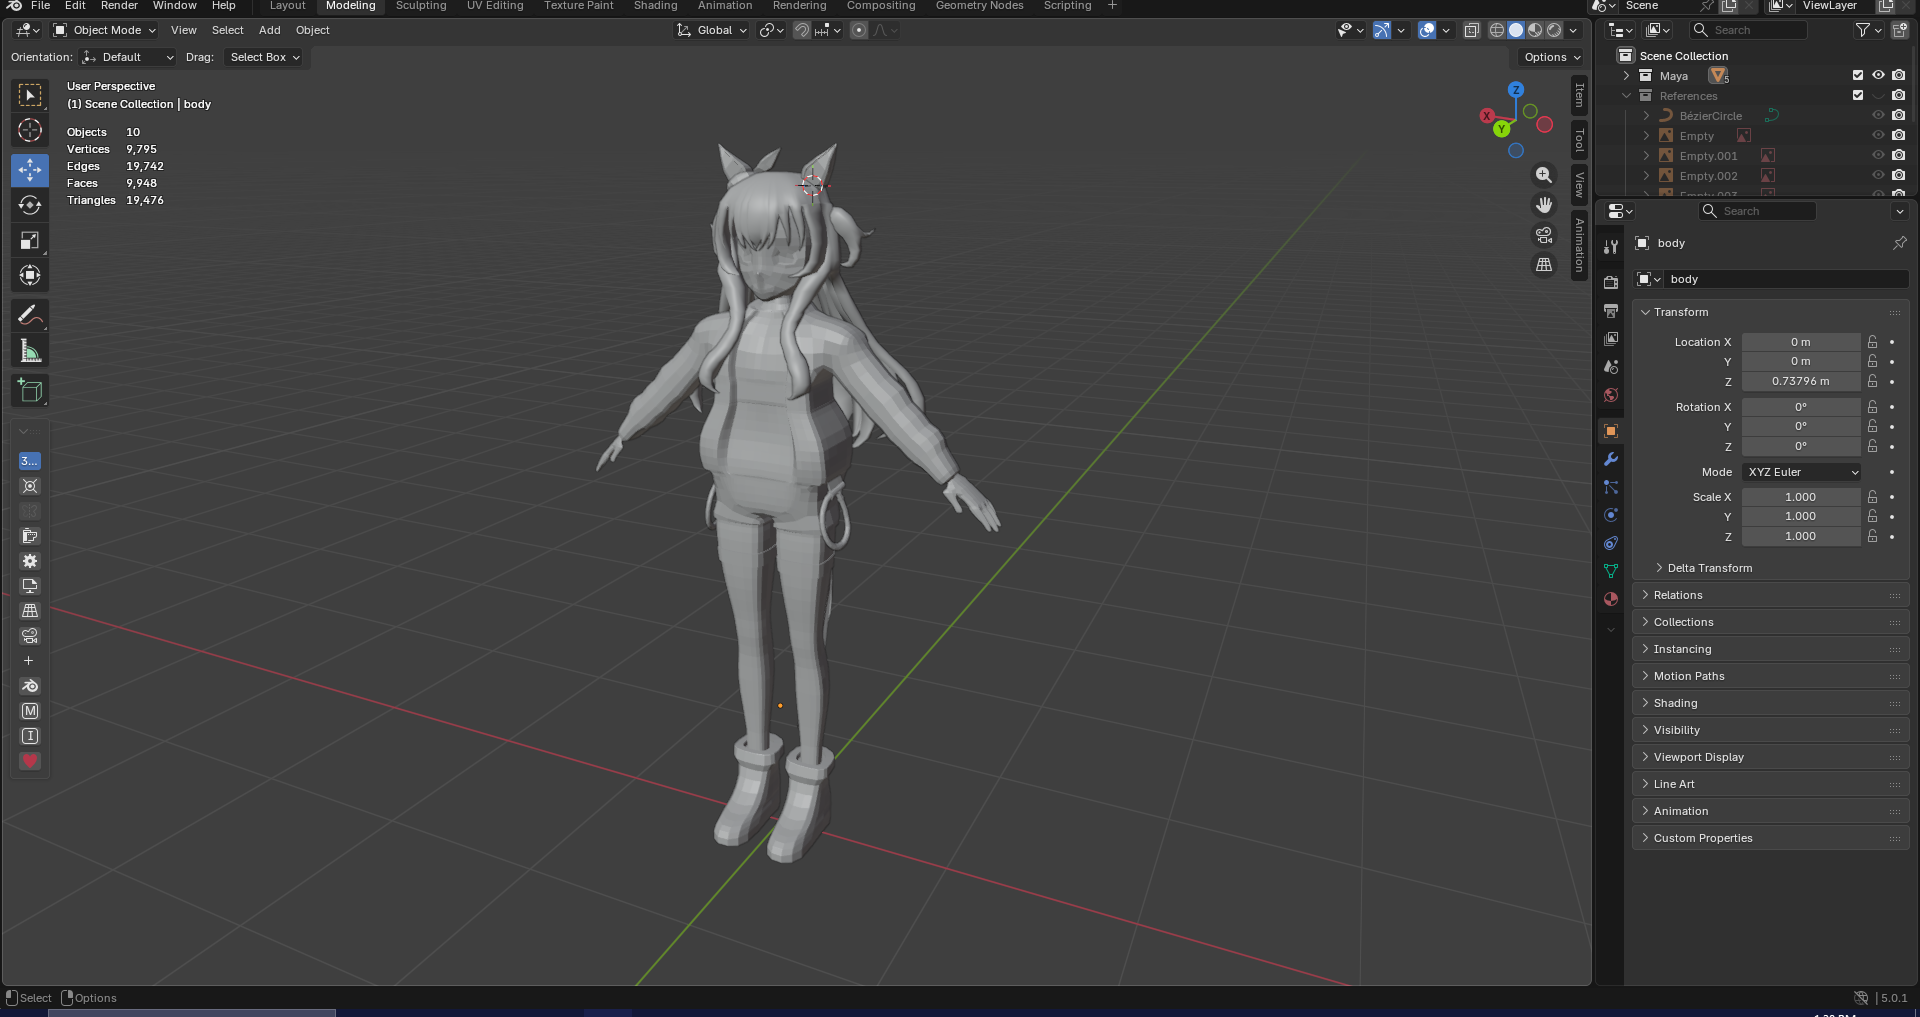
Task: Hide the Maya collection in viewport
Action: click(1878, 76)
